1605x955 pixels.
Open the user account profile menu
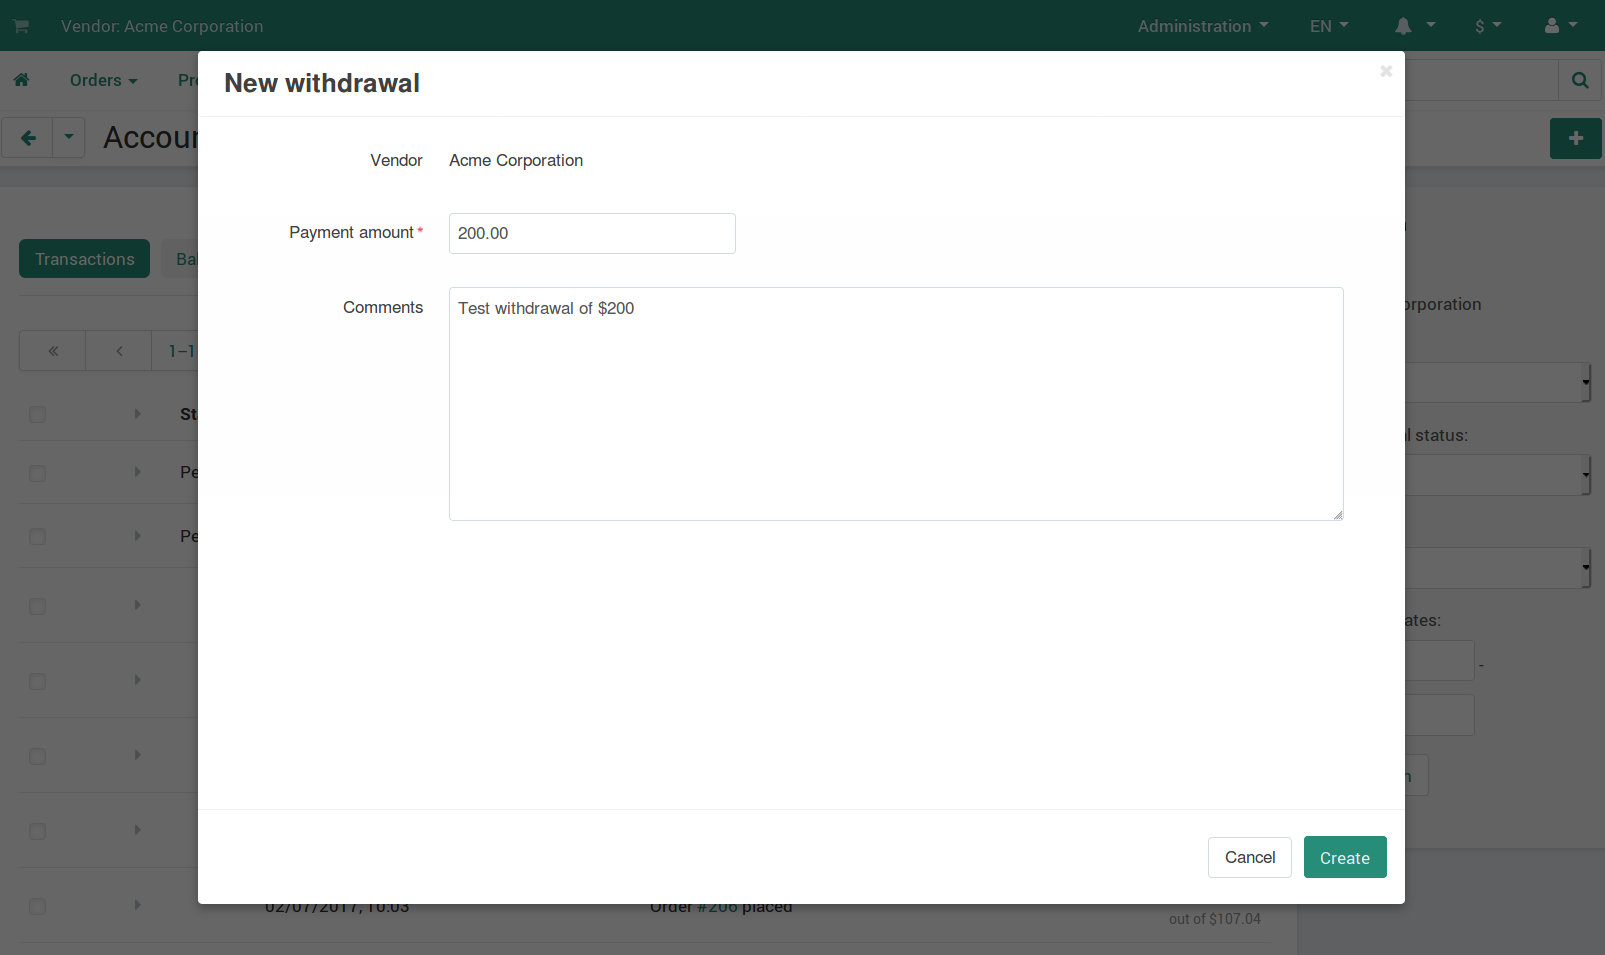pyautogui.click(x=1561, y=26)
